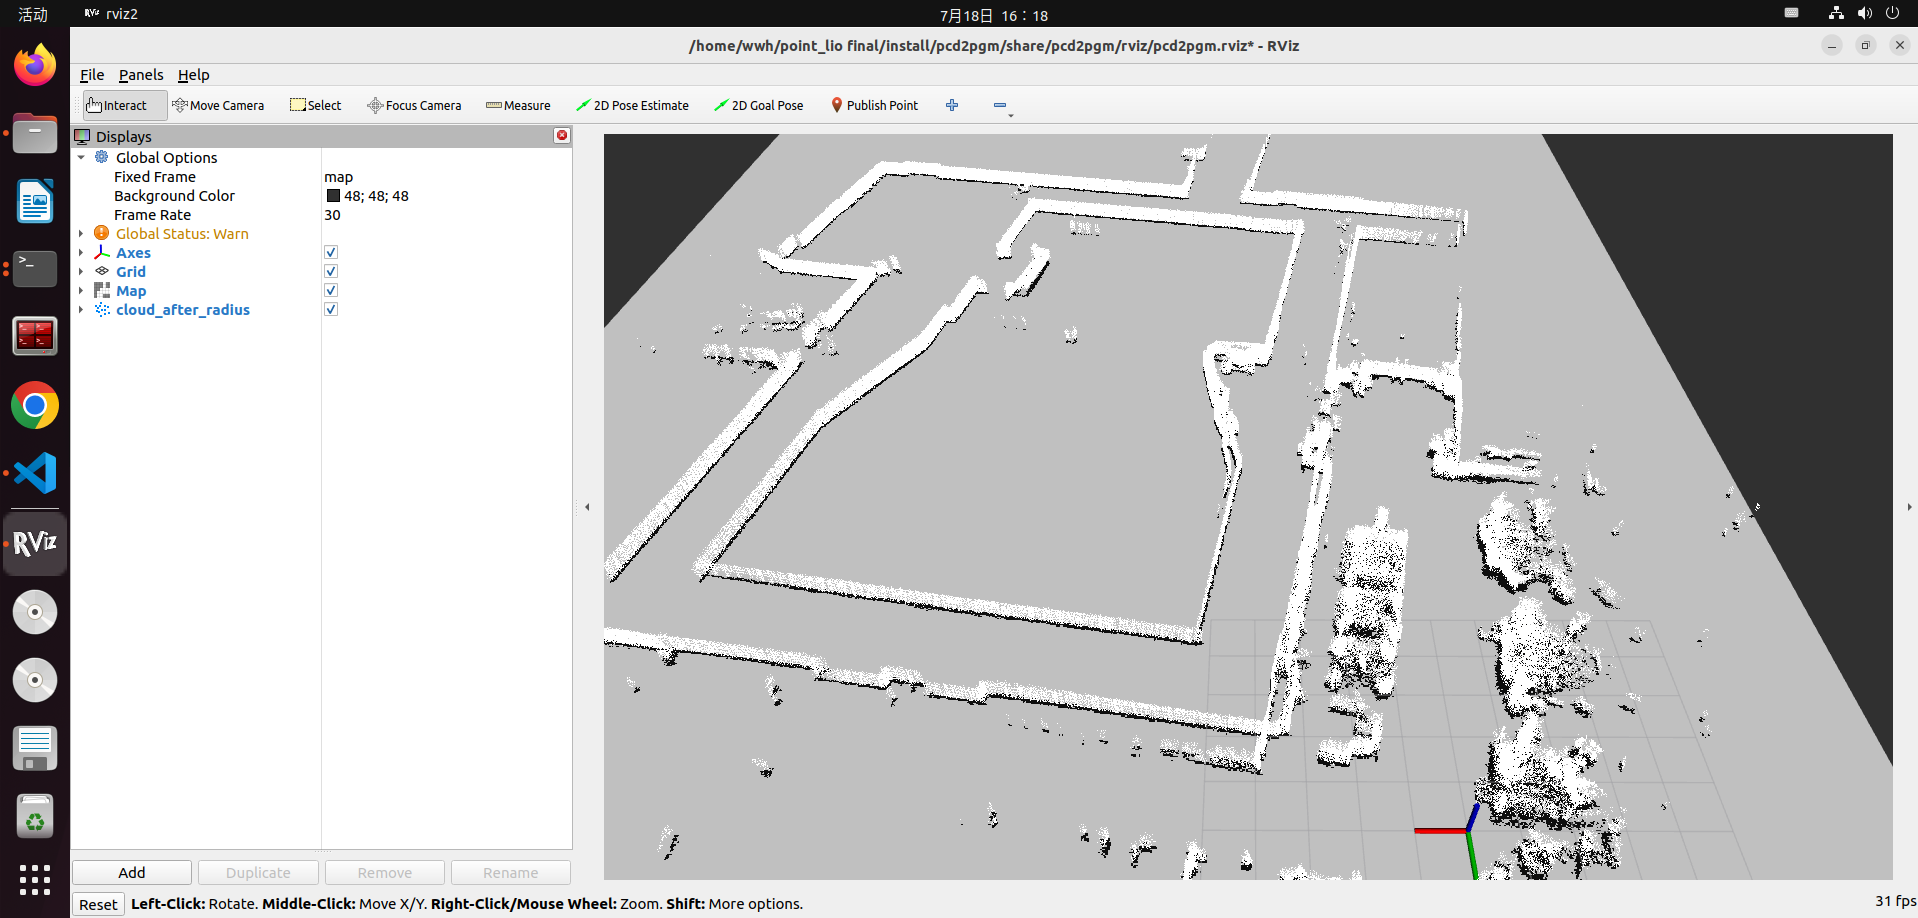Expand the Axes display properties
Screen dimensions: 1918x918
point(81,252)
